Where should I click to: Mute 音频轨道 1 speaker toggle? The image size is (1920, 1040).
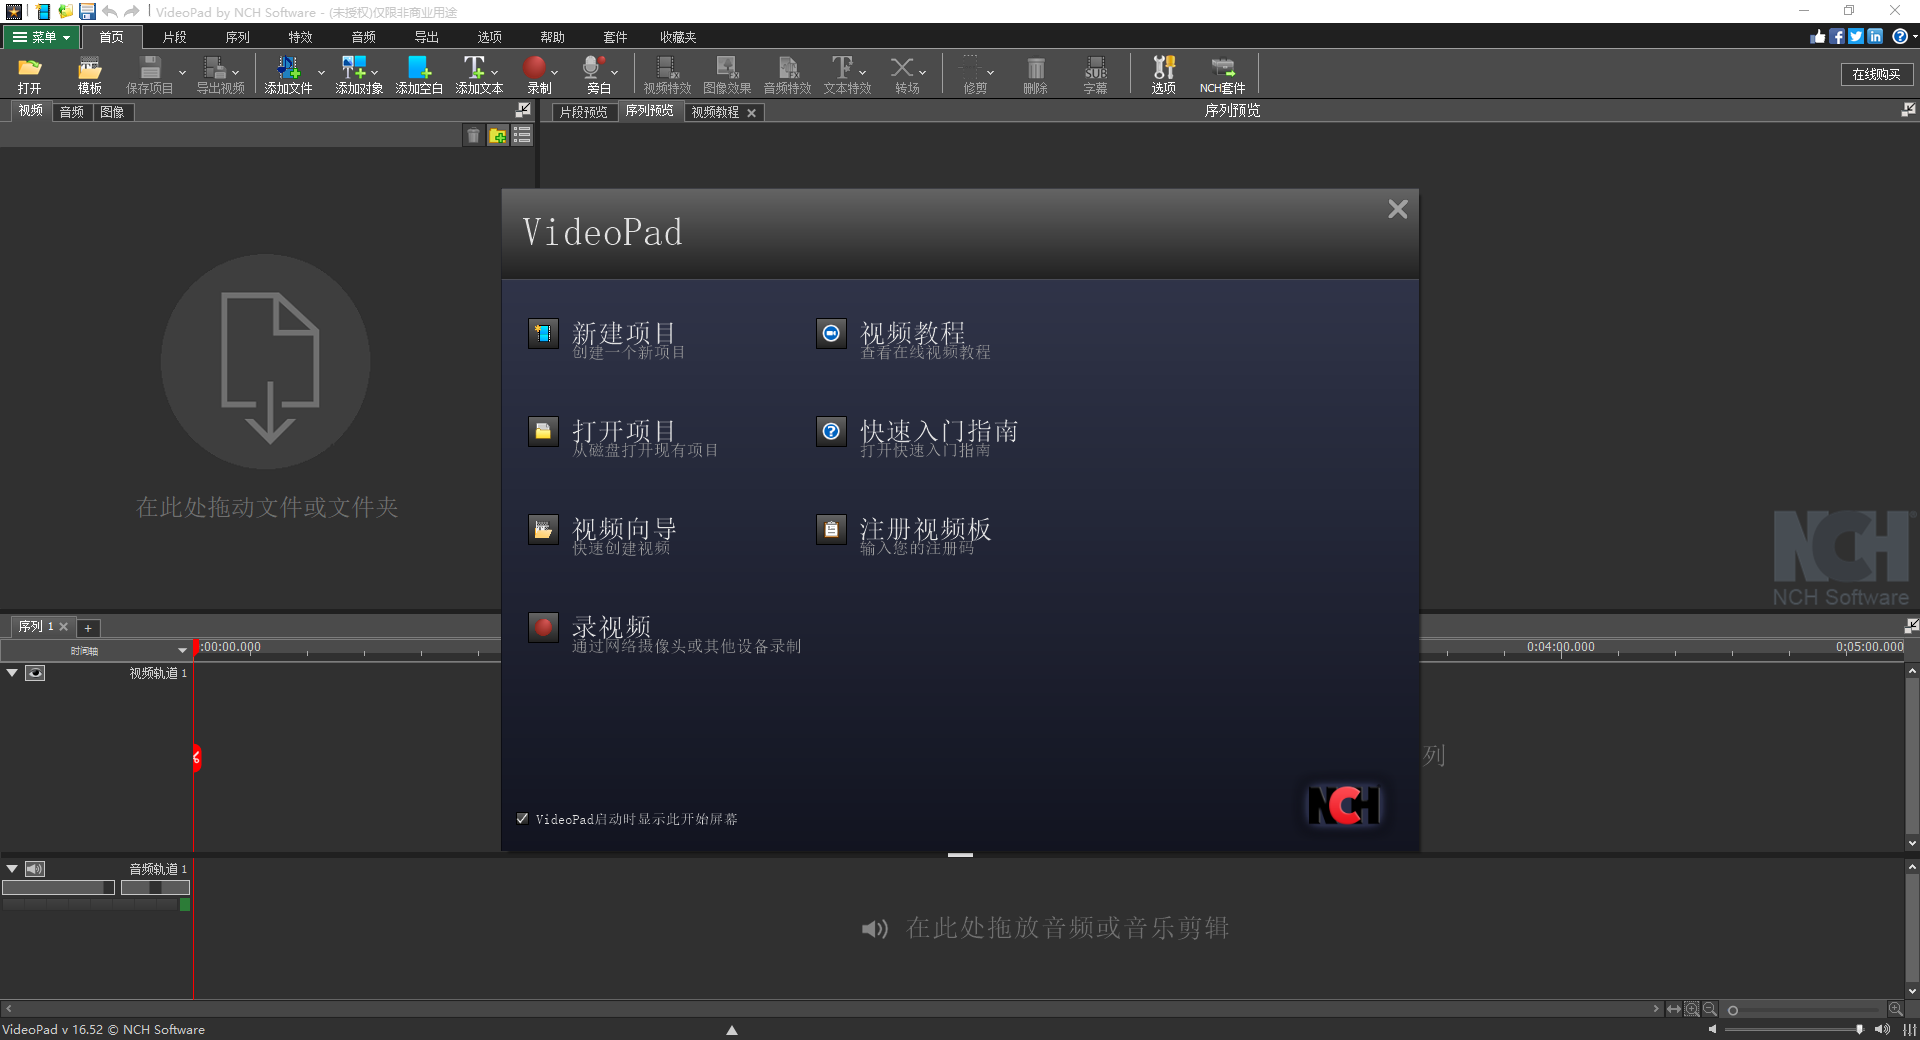pos(35,869)
